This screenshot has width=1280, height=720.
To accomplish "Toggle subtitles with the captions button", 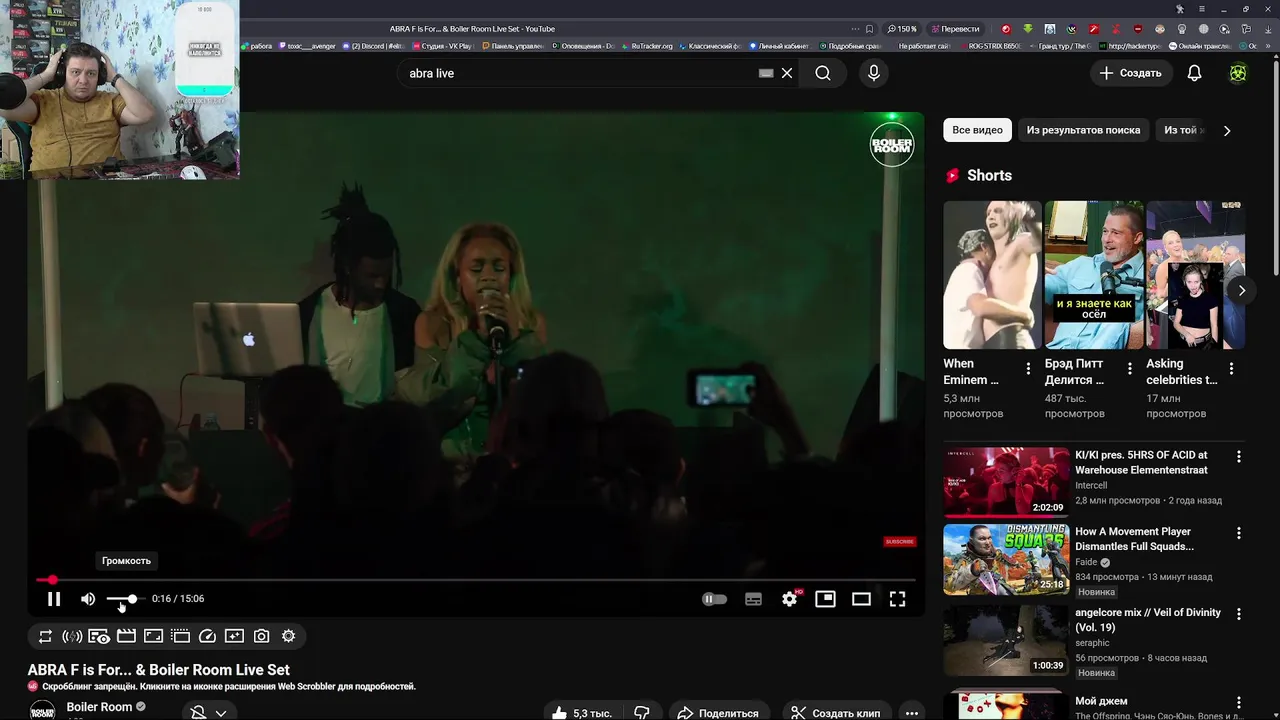I will coord(753,599).
